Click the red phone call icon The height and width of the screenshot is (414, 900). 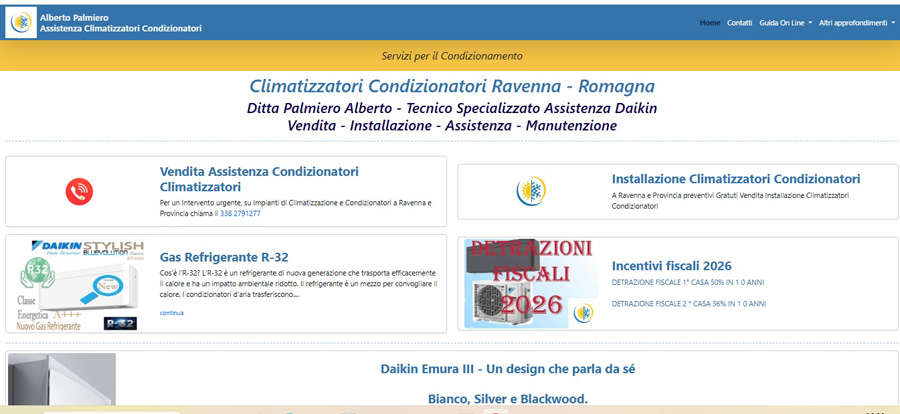pos(79,192)
